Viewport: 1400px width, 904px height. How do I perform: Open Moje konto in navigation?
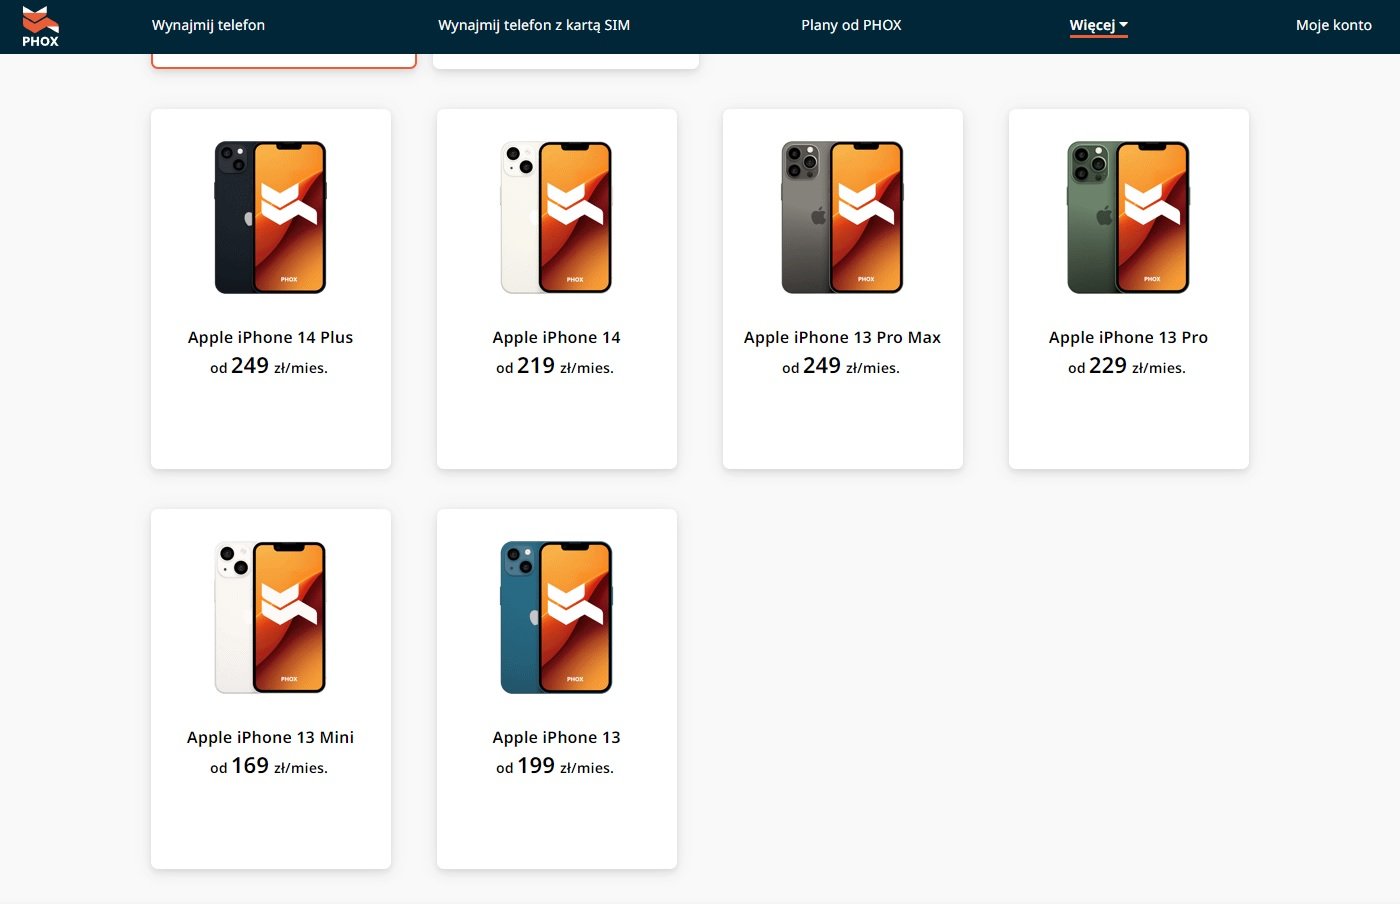[1334, 25]
